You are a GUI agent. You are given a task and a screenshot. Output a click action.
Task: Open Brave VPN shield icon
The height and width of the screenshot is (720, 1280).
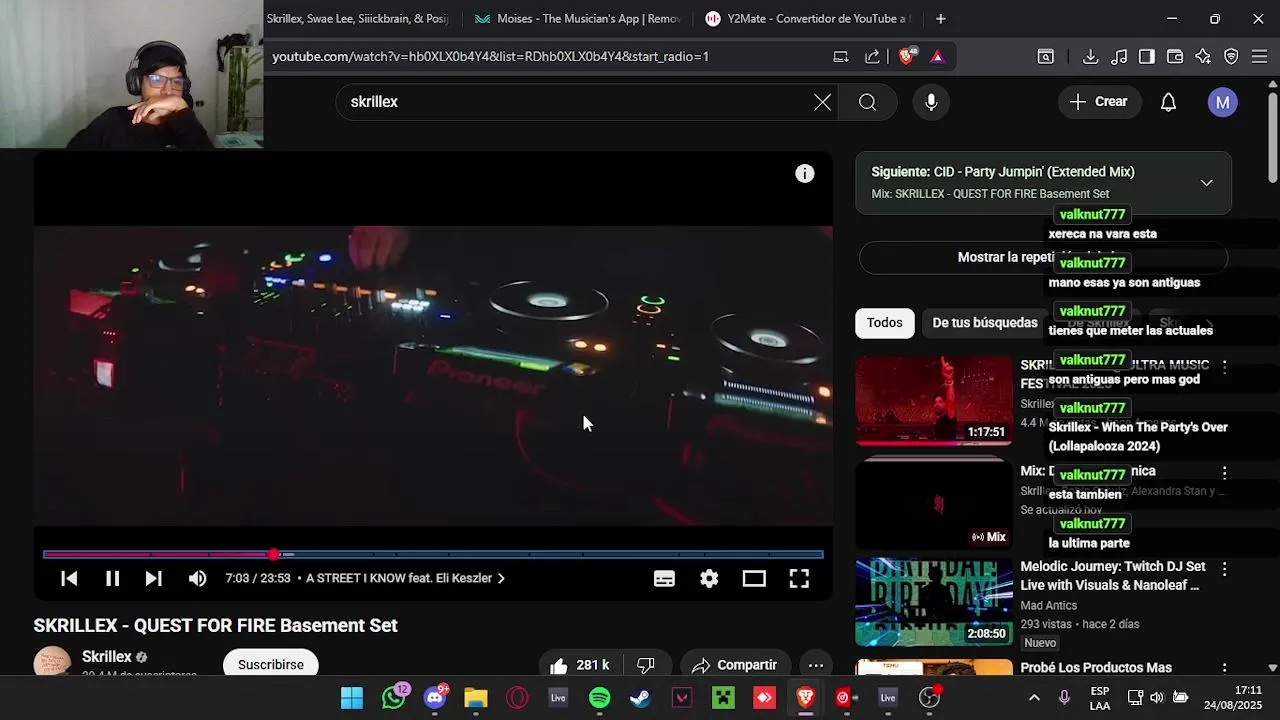coord(1231,57)
